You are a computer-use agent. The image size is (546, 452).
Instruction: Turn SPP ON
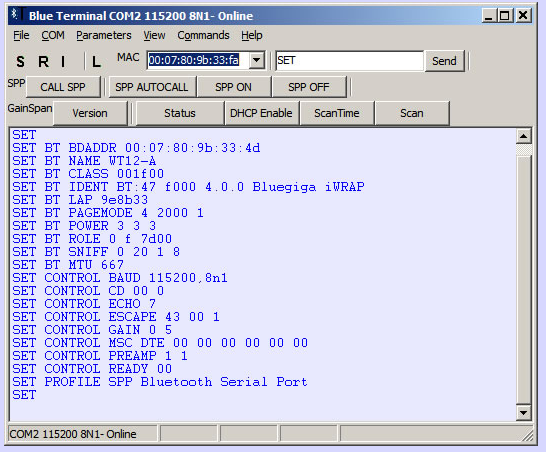click(233, 87)
